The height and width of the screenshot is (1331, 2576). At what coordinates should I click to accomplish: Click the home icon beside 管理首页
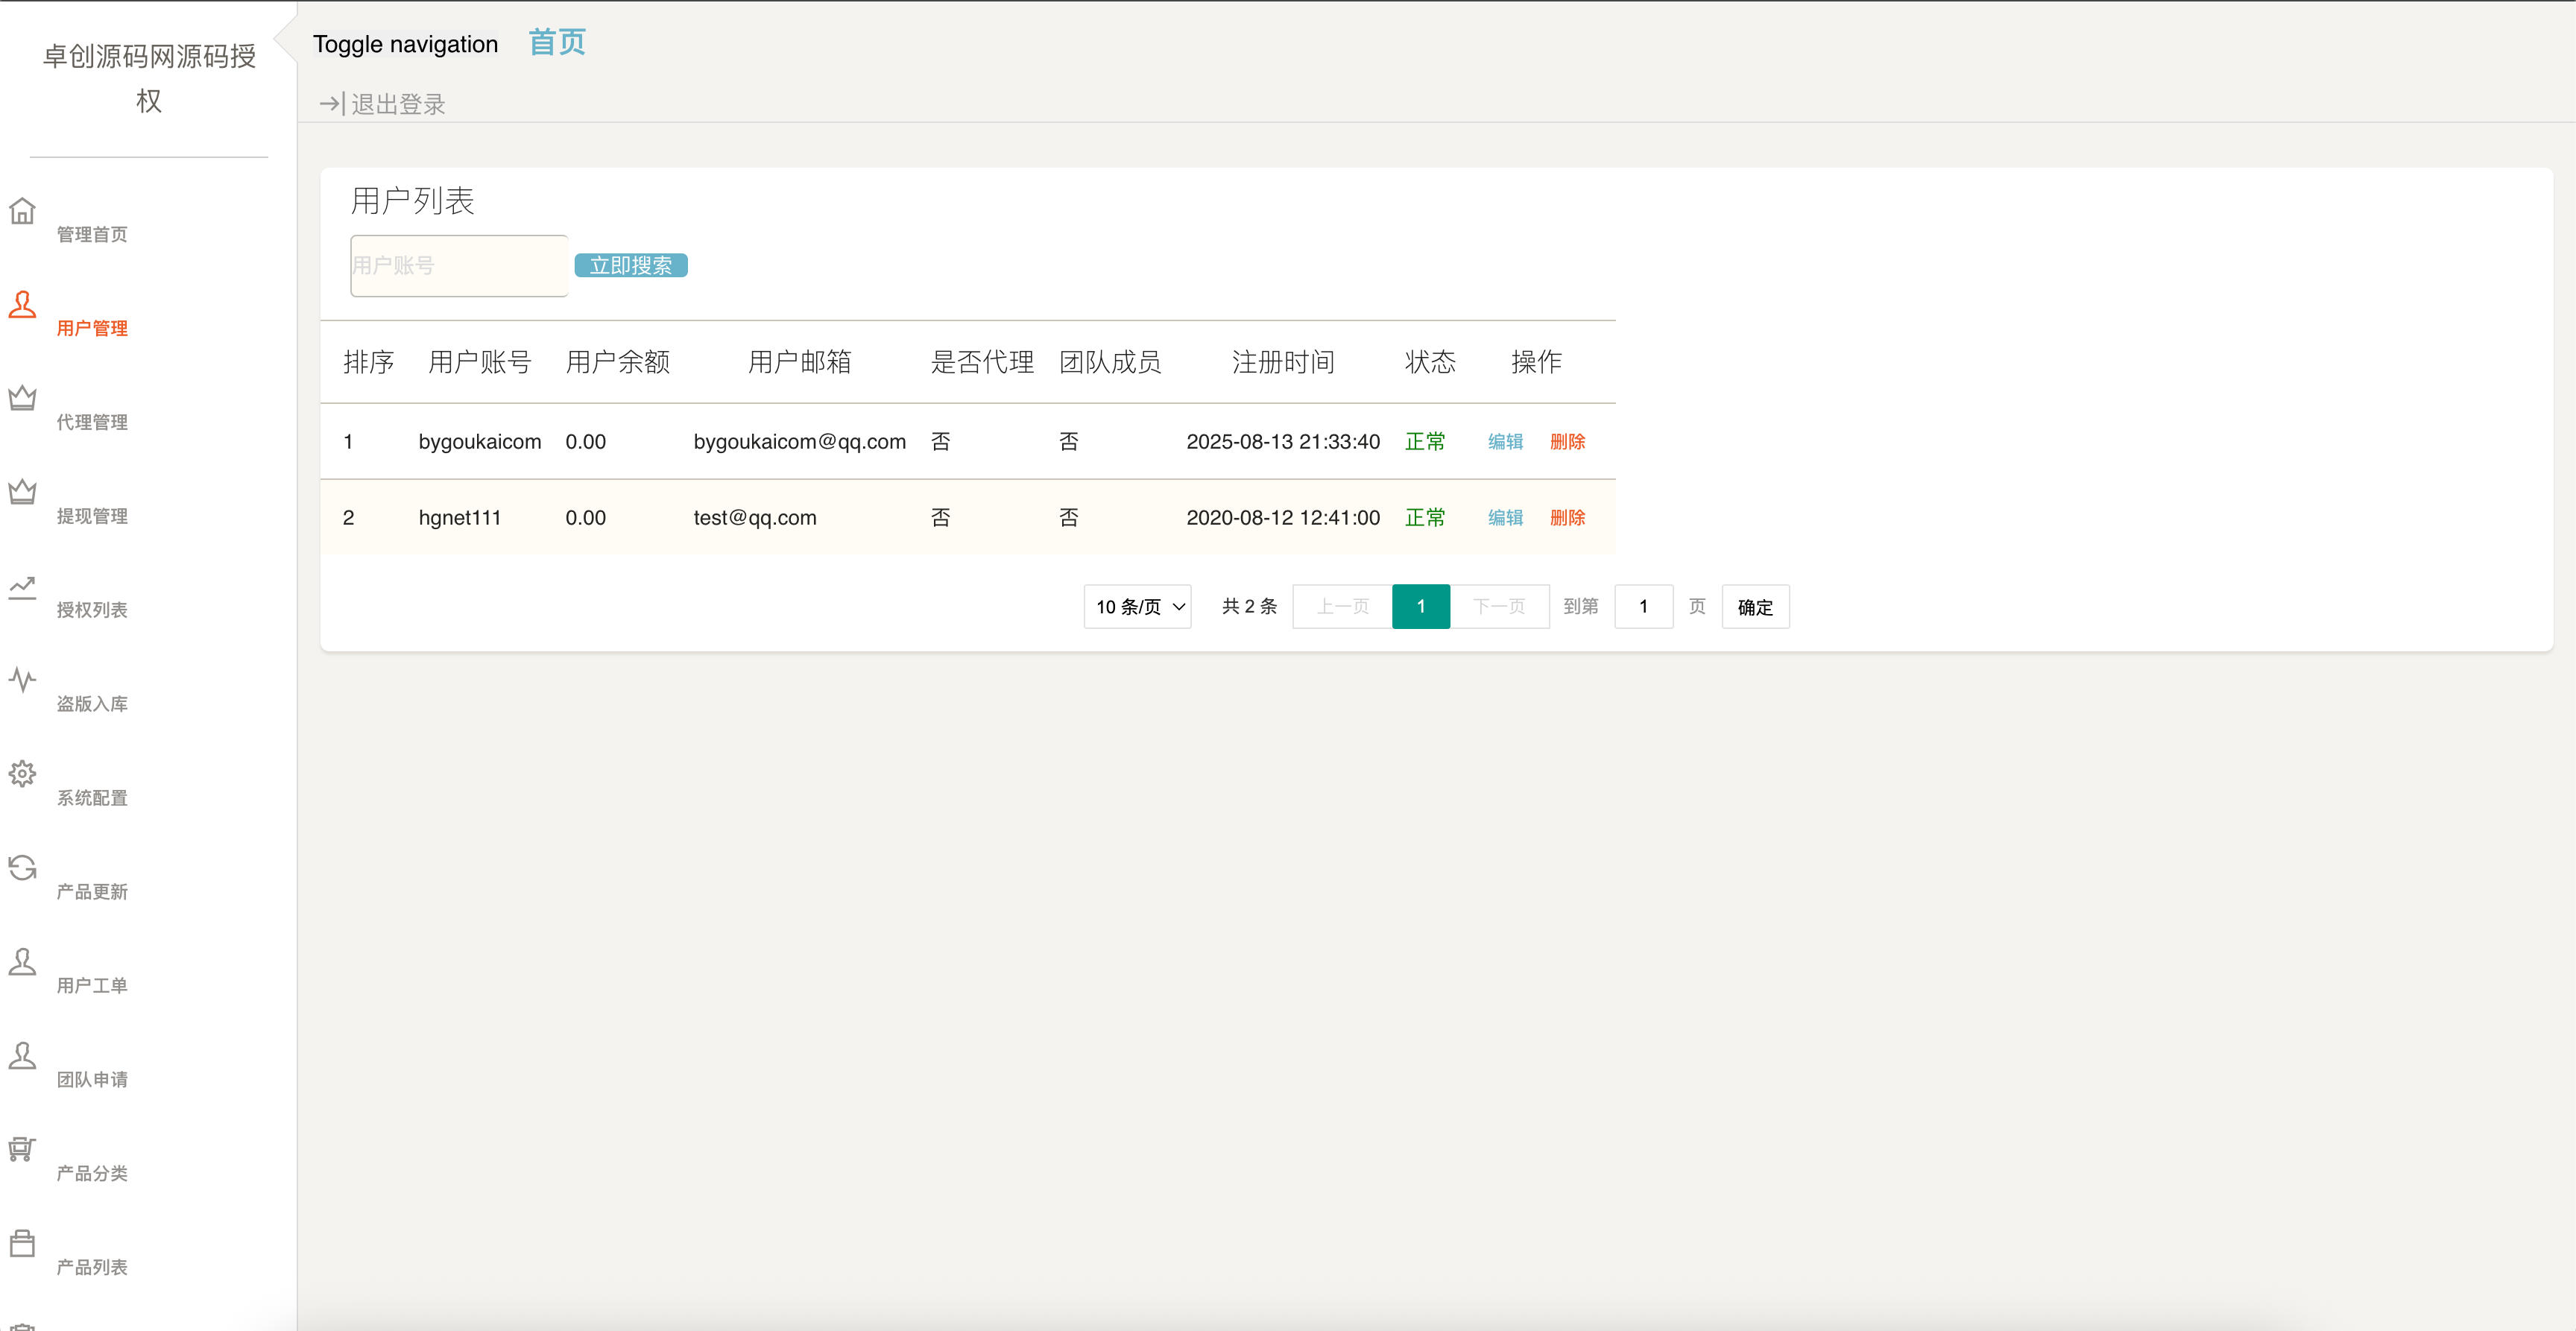coord(22,211)
